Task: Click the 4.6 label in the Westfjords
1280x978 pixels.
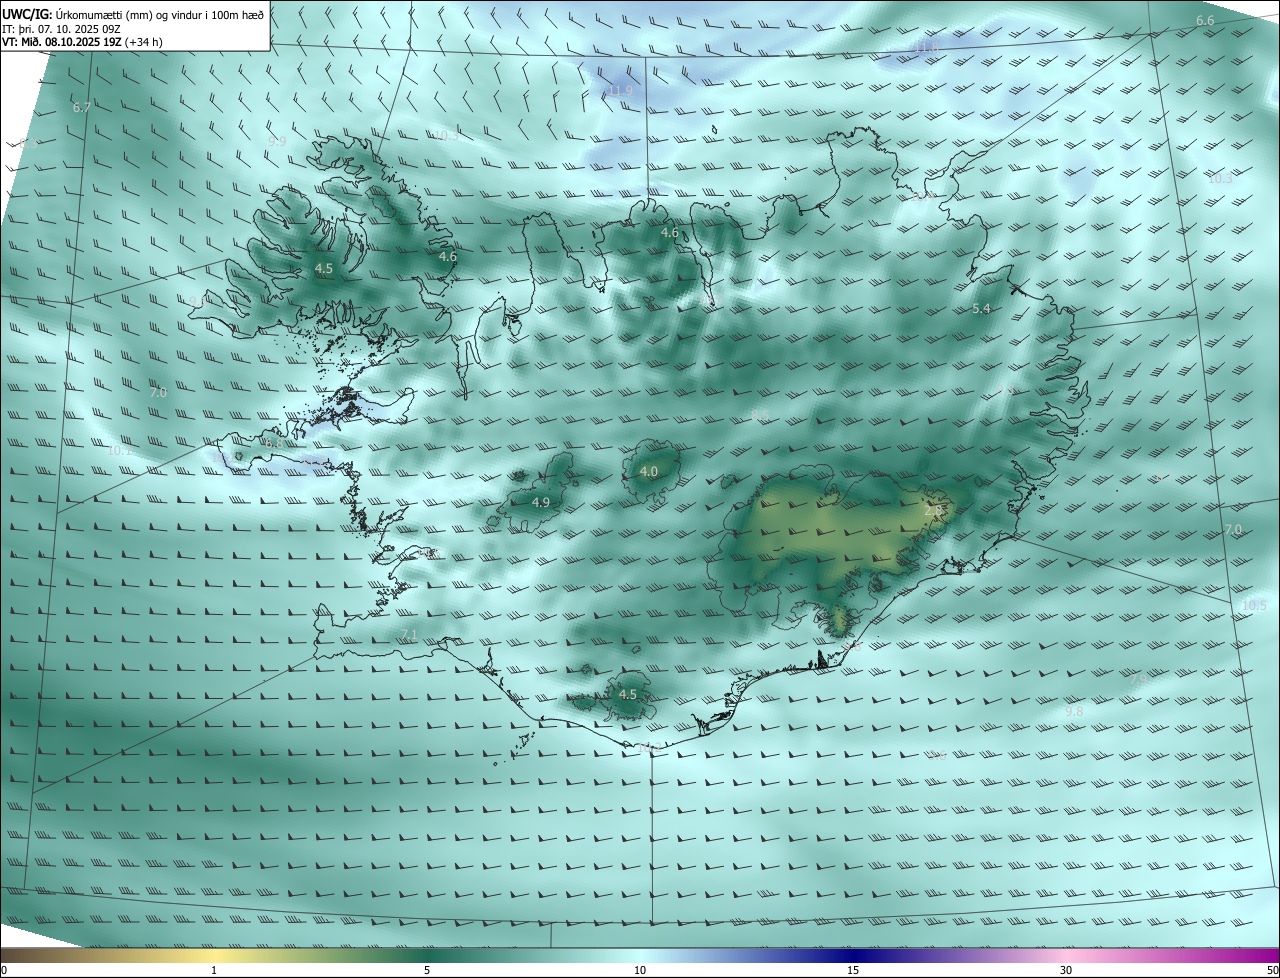Action: tap(448, 257)
